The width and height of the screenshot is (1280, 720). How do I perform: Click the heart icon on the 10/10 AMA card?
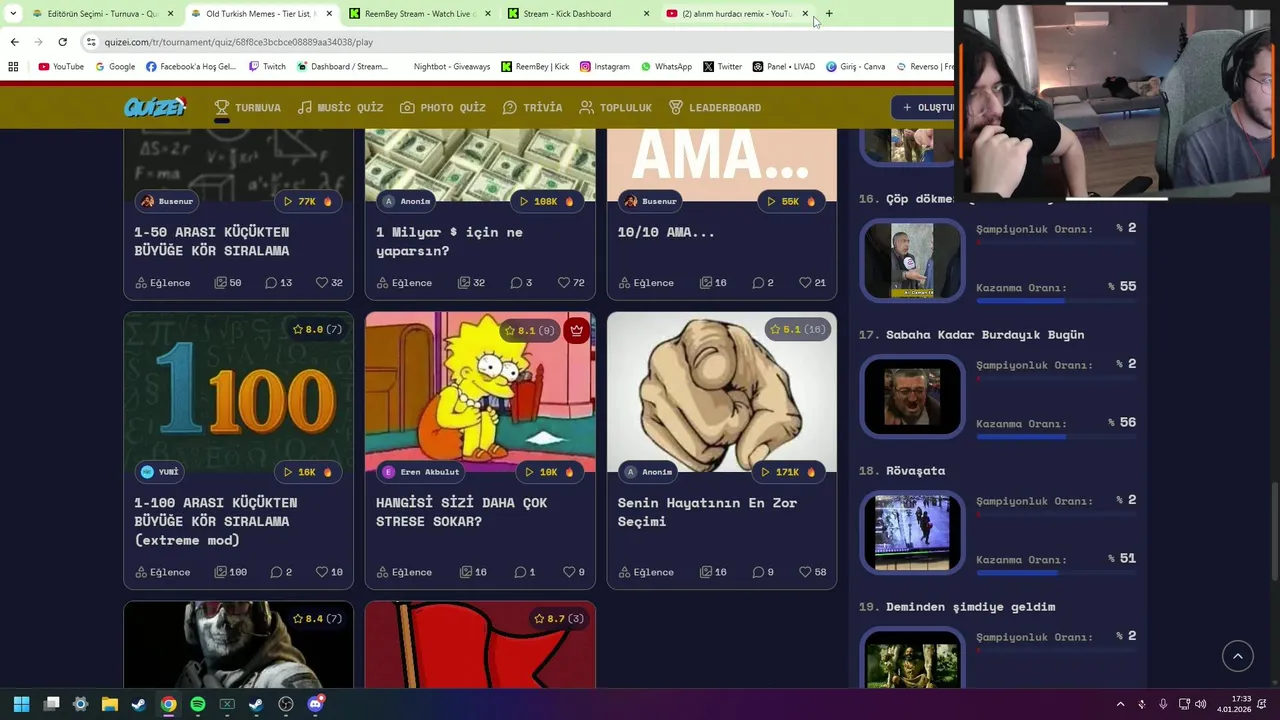coord(805,283)
